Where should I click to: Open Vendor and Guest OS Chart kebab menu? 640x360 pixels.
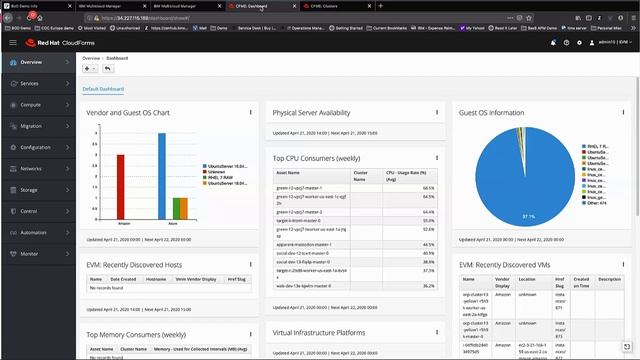(x=251, y=112)
